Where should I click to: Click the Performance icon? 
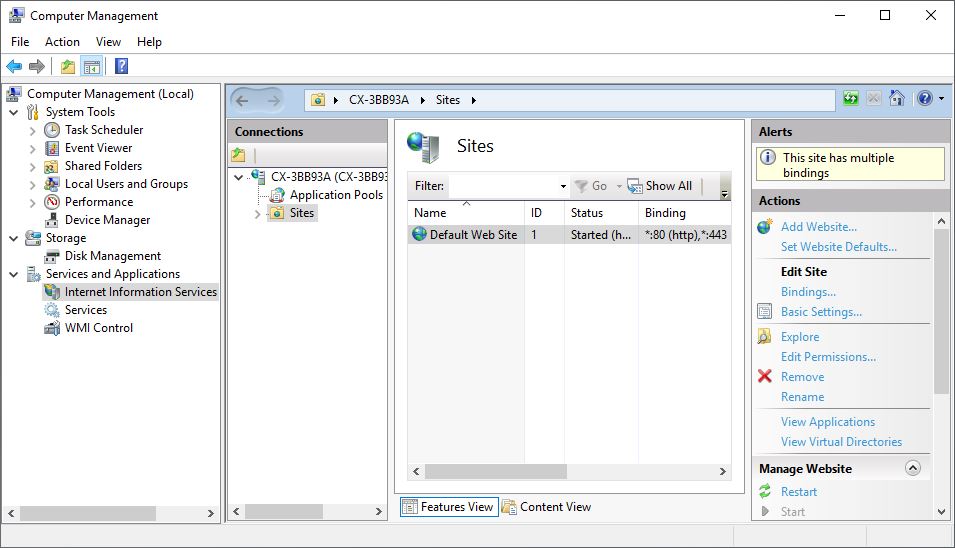(x=52, y=202)
